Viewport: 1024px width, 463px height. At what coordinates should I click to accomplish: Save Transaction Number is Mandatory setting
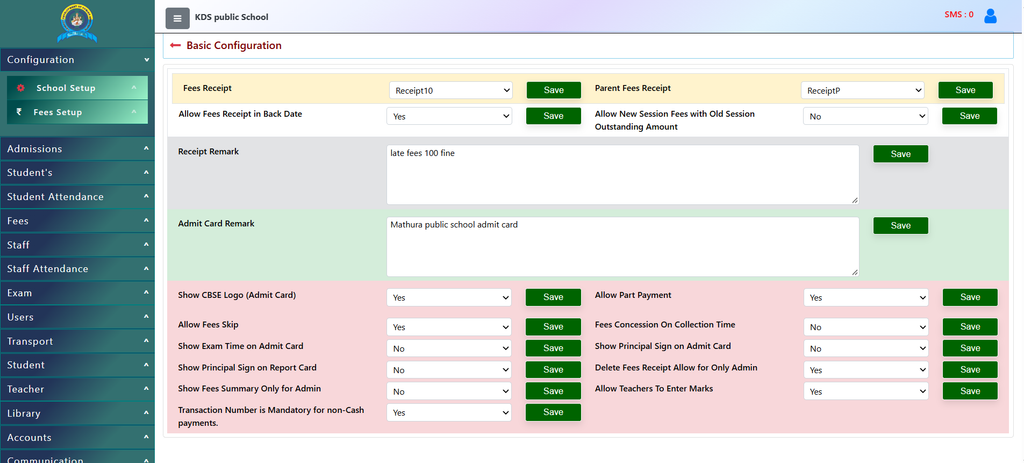553,412
